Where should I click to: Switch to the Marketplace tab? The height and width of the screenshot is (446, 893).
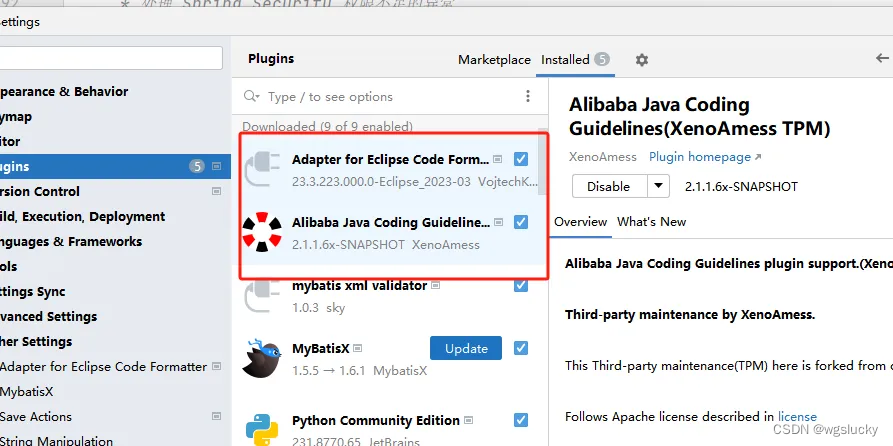494,60
